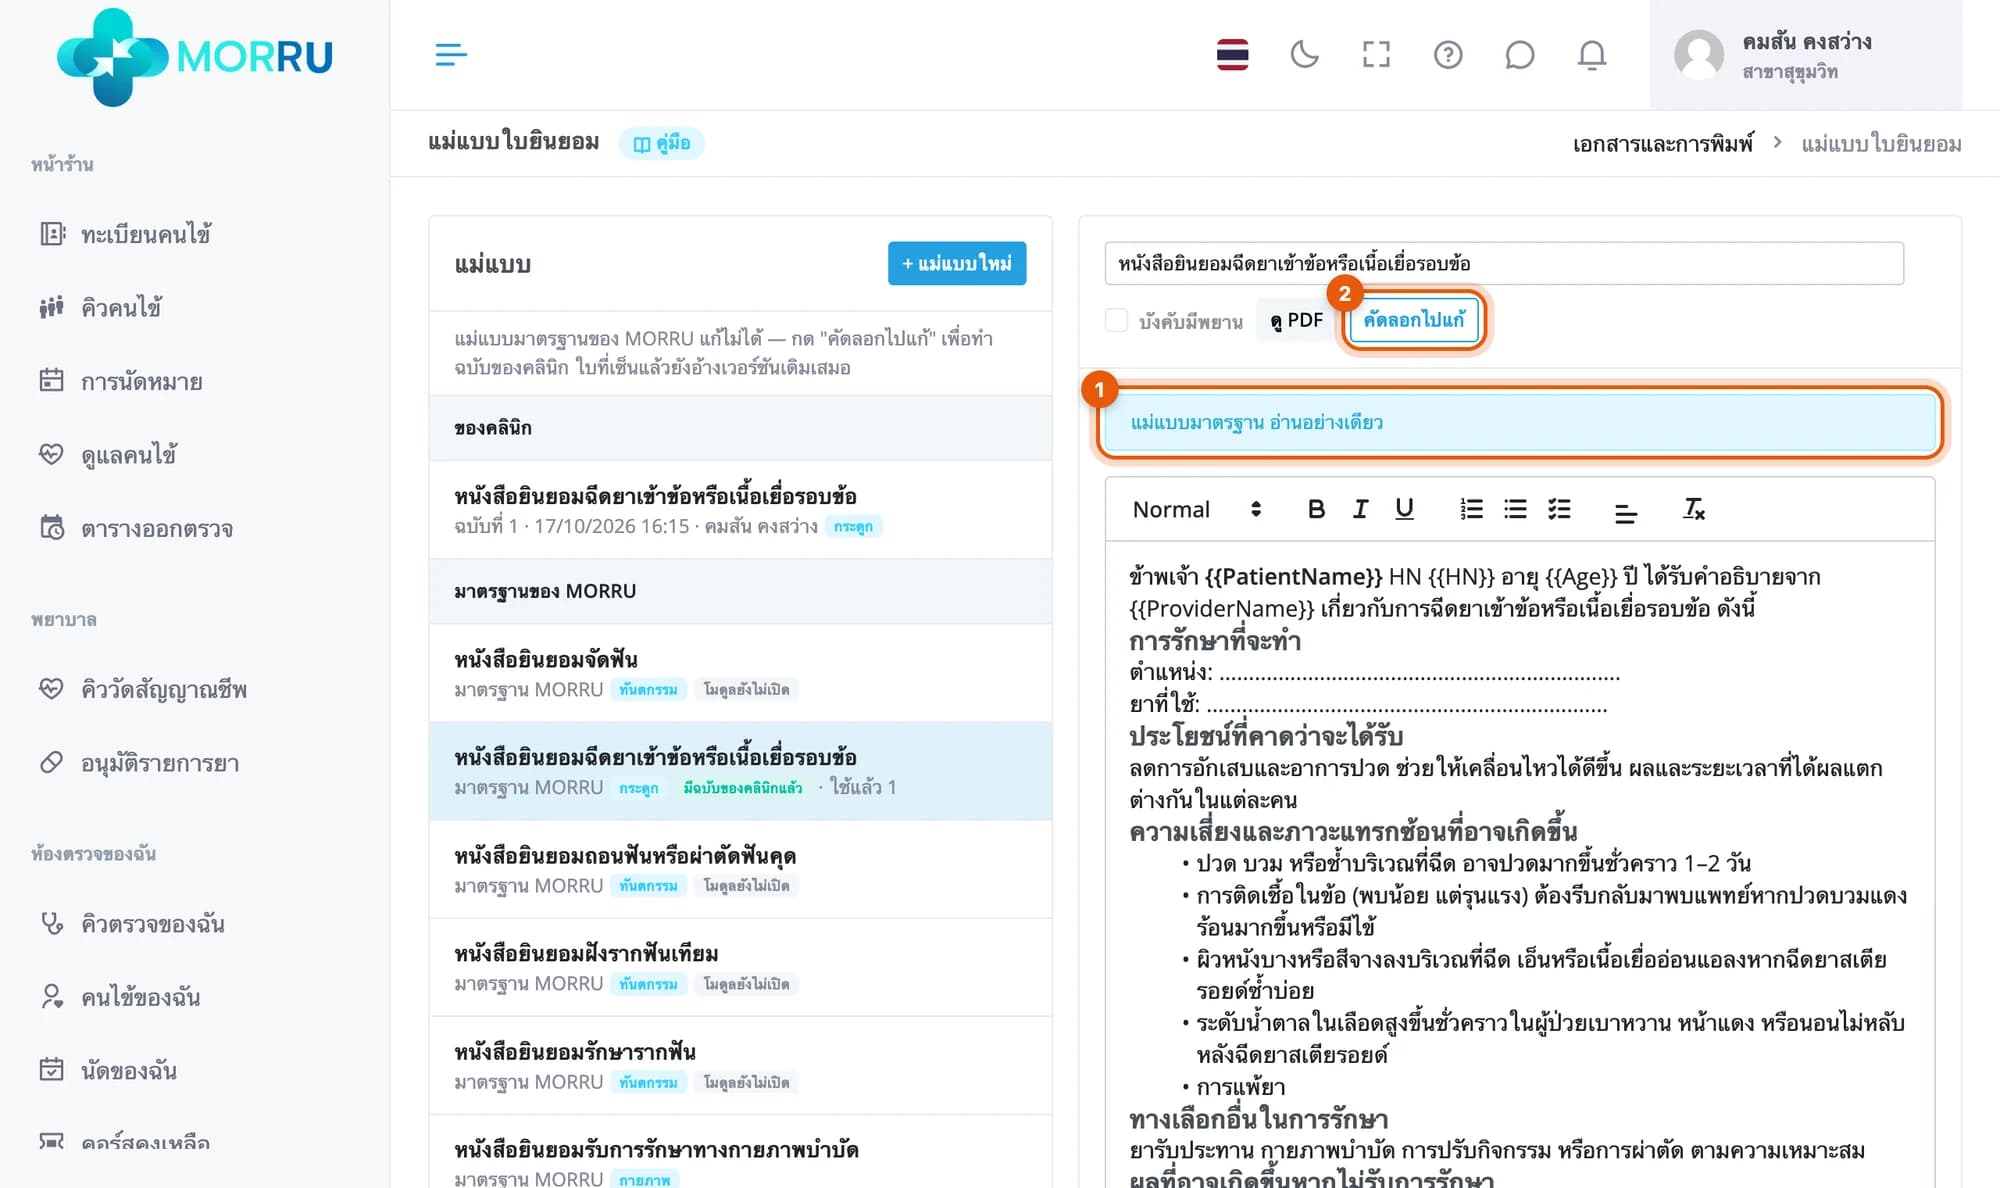
Task: Apply underline formatting in editor
Action: (x=1404, y=509)
